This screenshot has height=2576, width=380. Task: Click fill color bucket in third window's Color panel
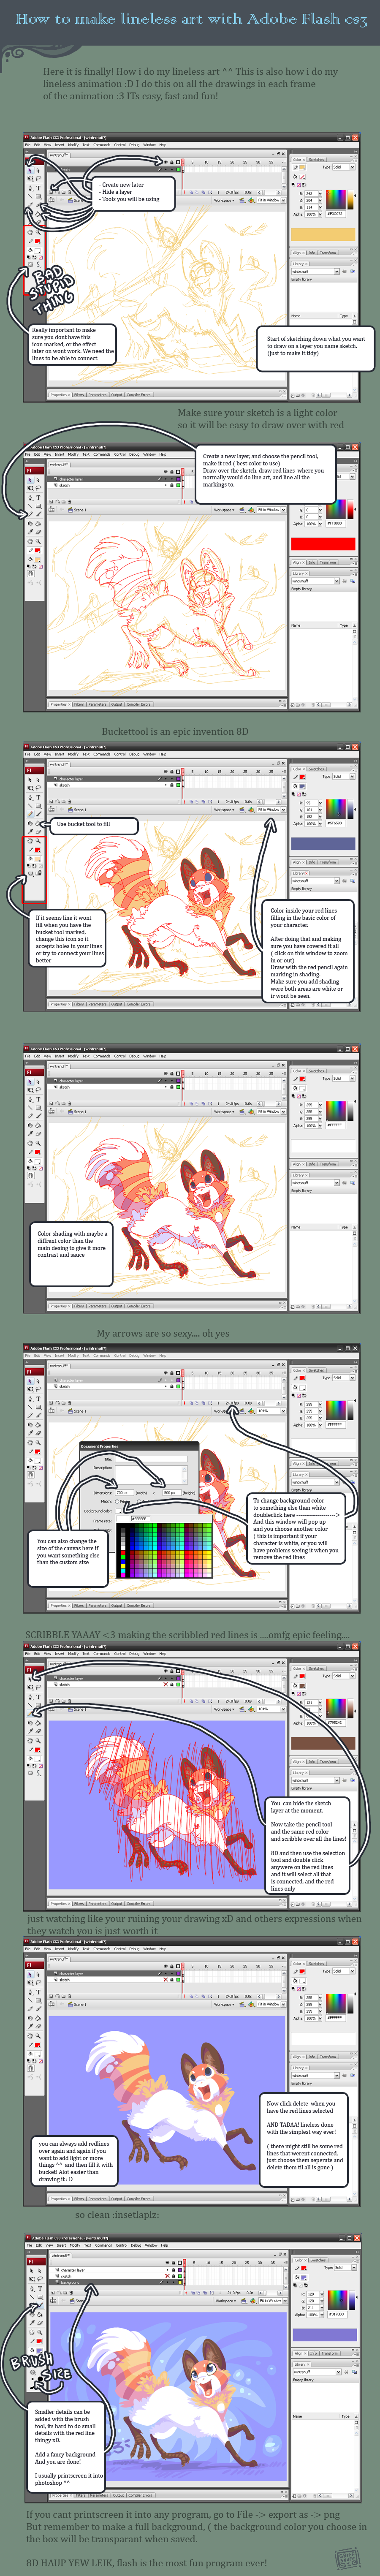(296, 786)
